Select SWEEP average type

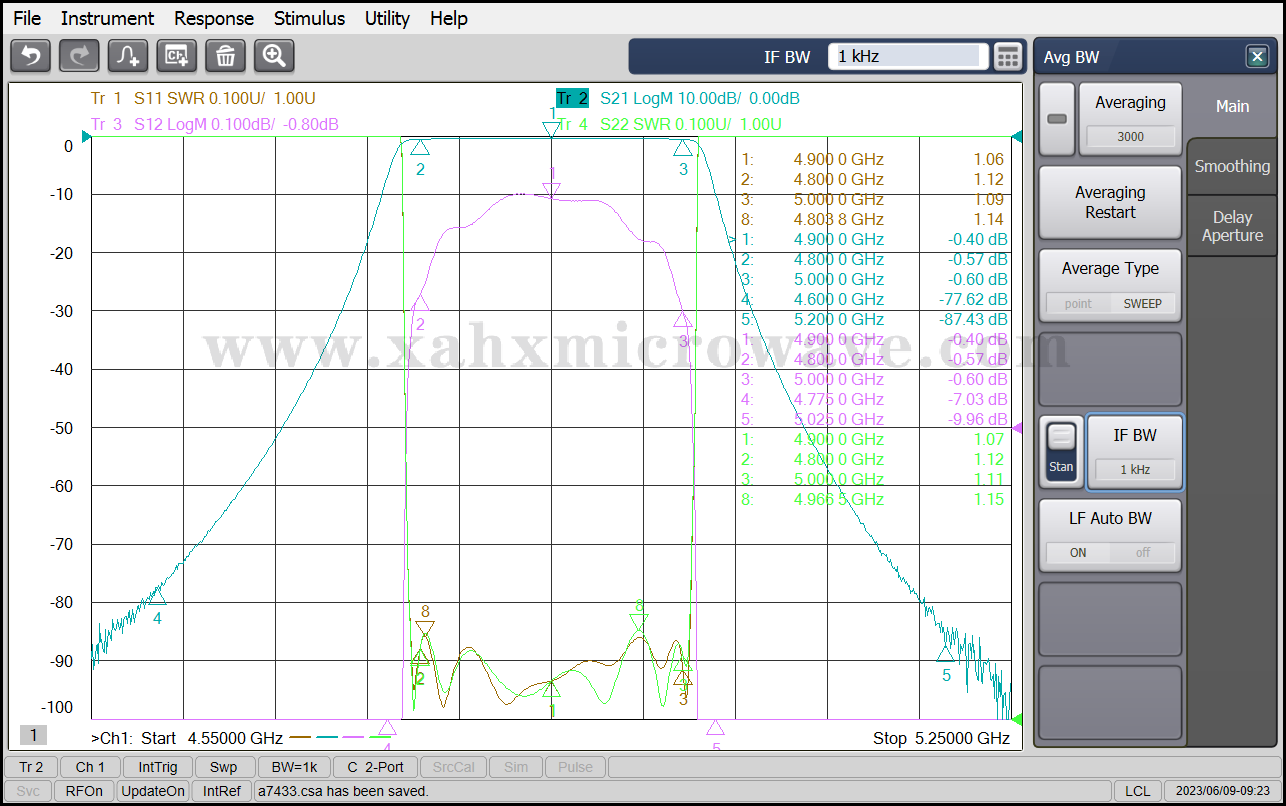click(1142, 303)
